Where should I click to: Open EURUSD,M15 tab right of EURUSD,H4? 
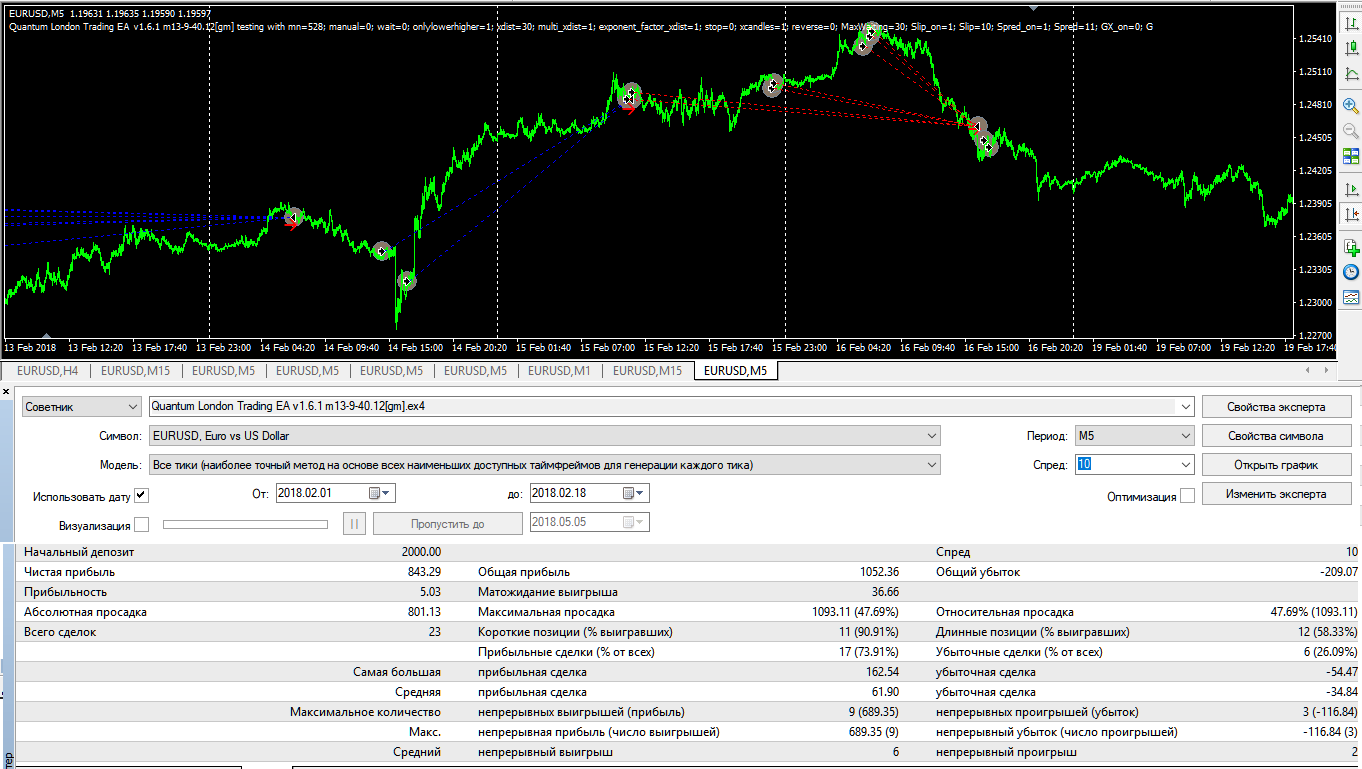tap(135, 371)
